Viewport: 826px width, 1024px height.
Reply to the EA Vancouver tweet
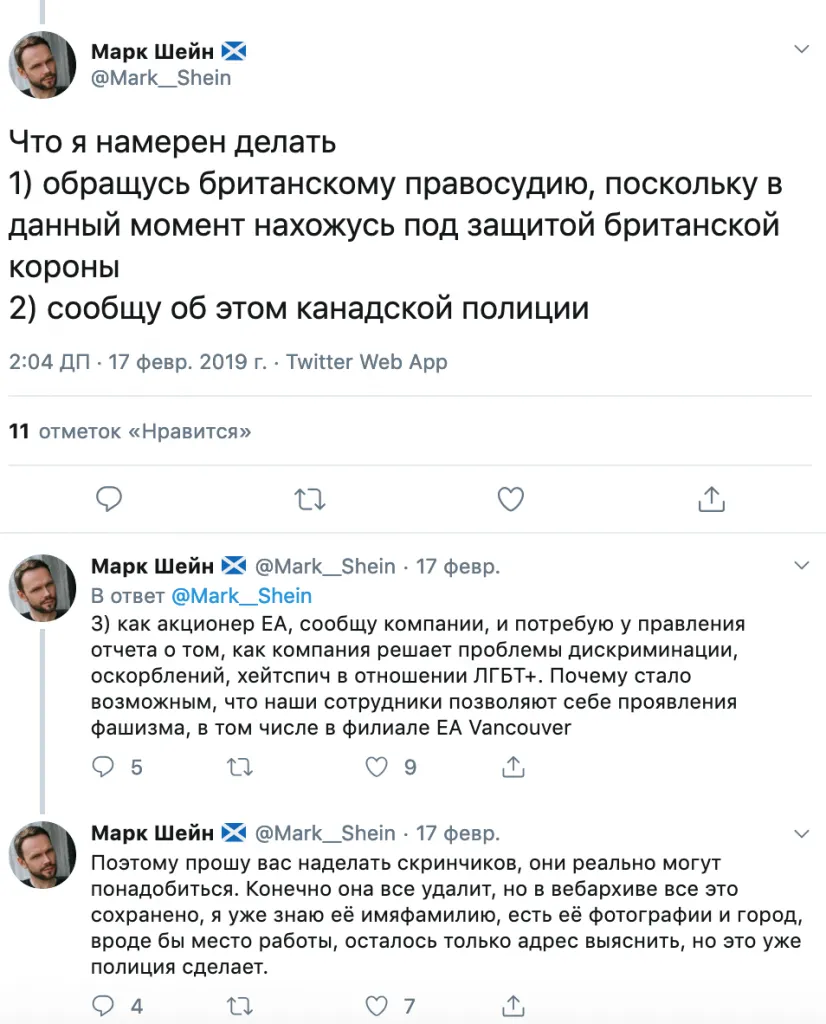(104, 767)
